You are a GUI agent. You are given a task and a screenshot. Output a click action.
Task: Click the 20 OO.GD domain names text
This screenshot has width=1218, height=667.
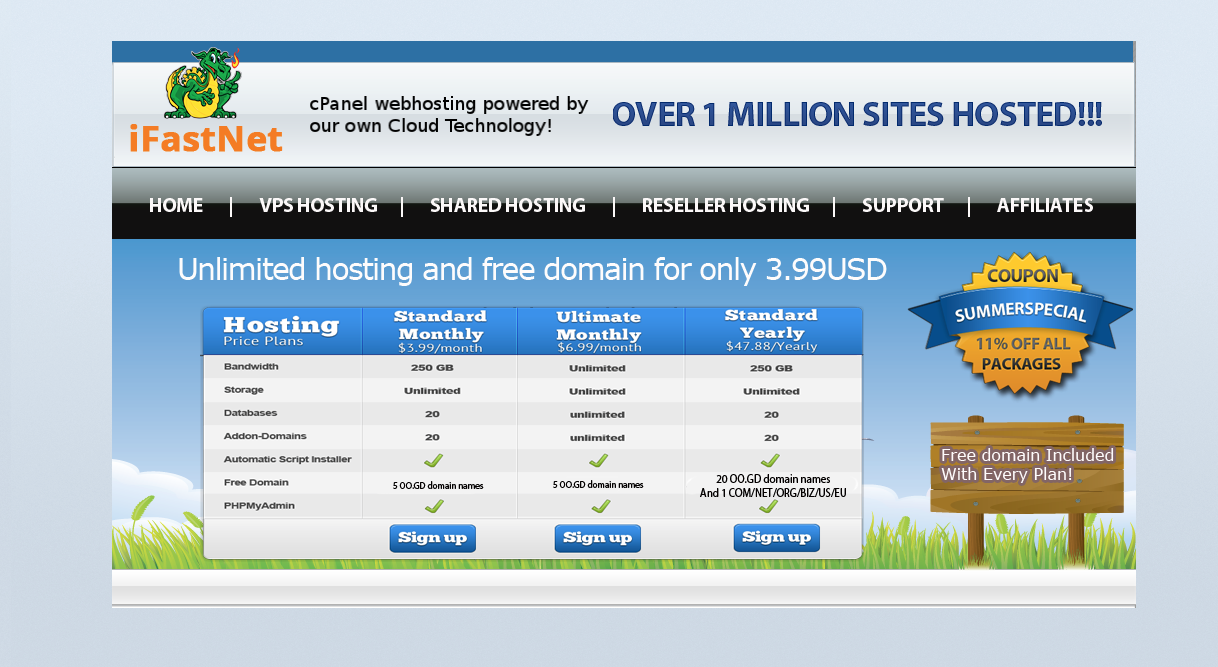coord(773,479)
